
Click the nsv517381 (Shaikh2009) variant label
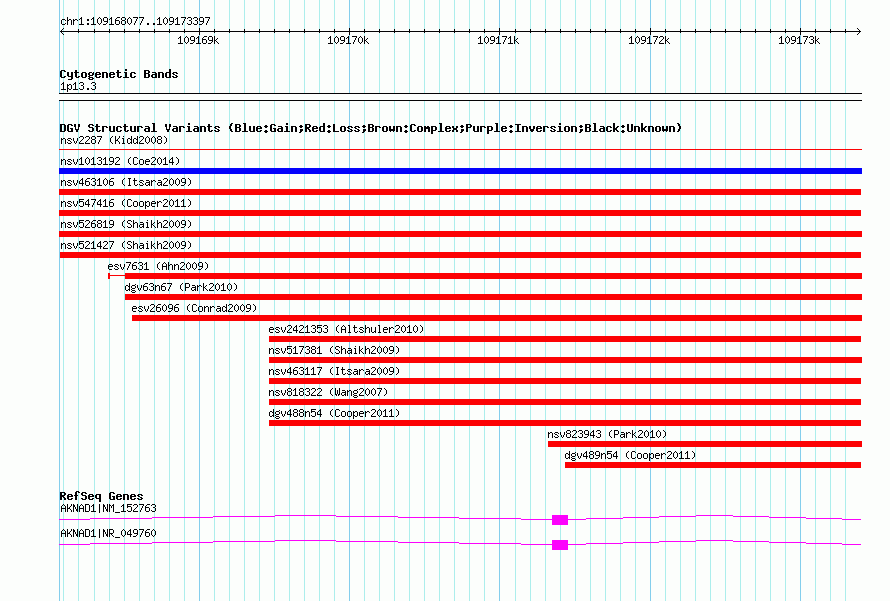(x=334, y=350)
